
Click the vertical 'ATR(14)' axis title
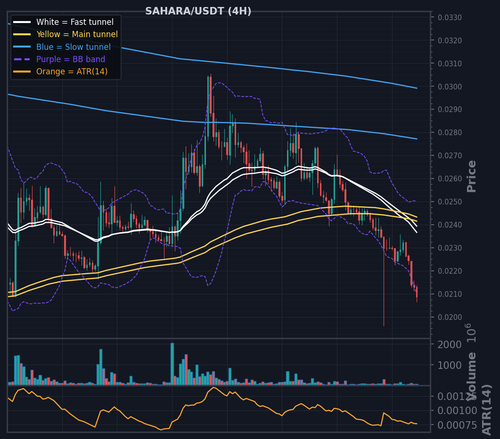coord(487,410)
